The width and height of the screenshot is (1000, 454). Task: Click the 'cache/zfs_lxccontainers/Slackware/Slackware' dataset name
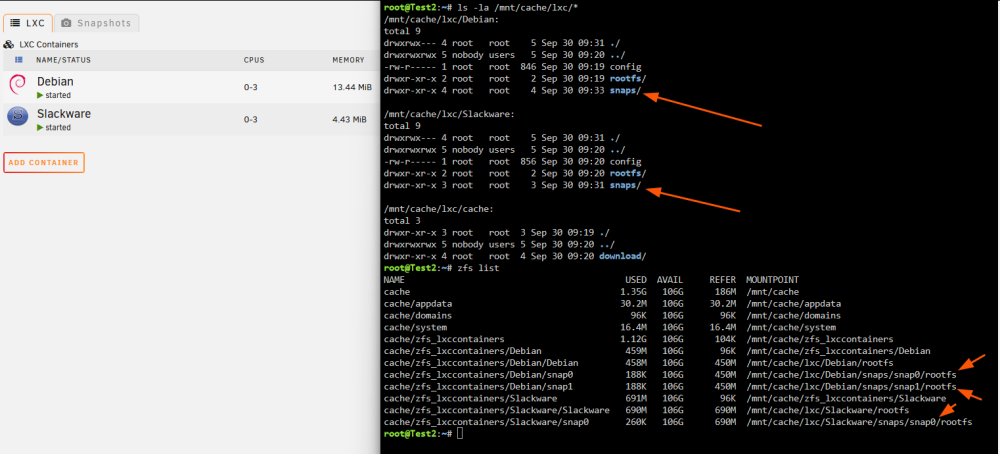497,411
